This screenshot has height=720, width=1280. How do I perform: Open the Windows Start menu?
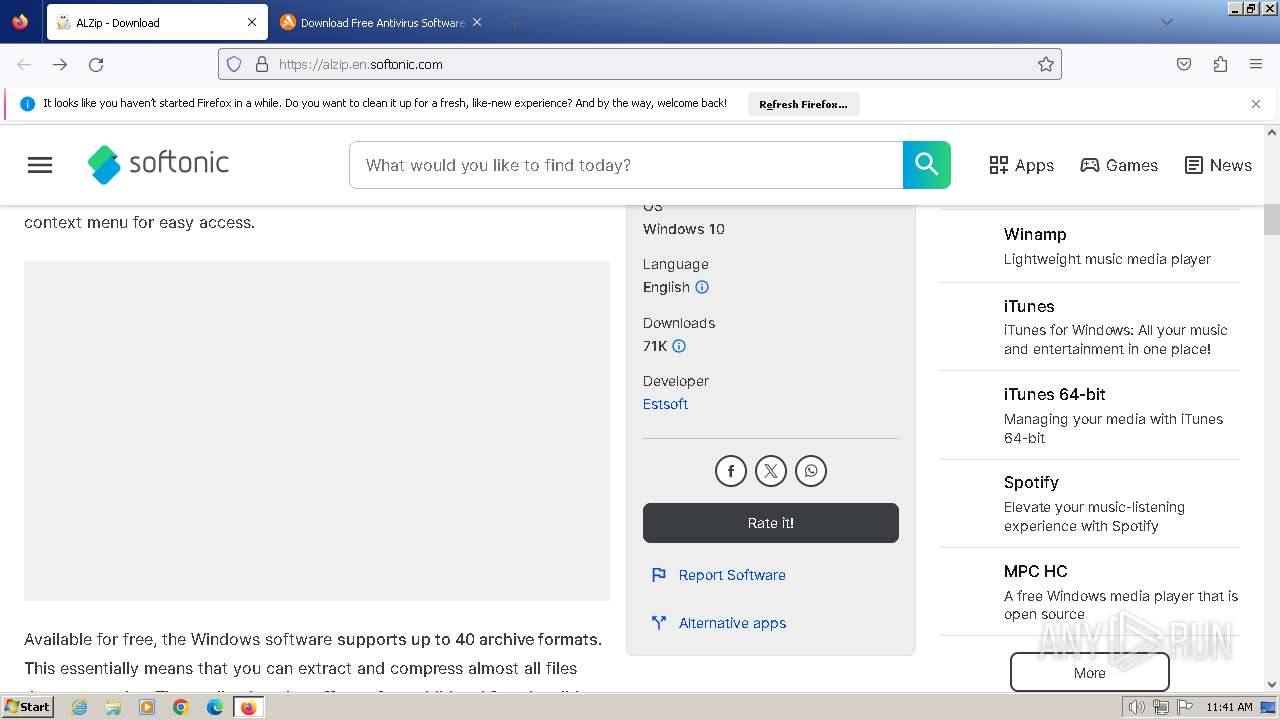click(27, 707)
